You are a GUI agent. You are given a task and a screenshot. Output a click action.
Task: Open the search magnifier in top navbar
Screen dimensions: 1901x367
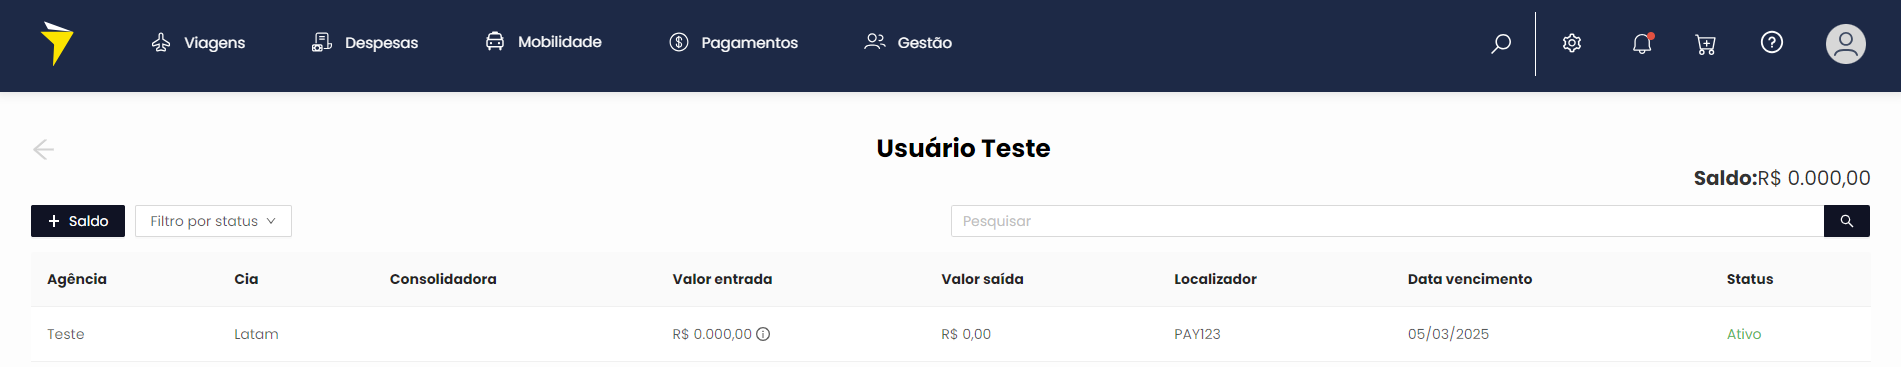pos(1501,43)
